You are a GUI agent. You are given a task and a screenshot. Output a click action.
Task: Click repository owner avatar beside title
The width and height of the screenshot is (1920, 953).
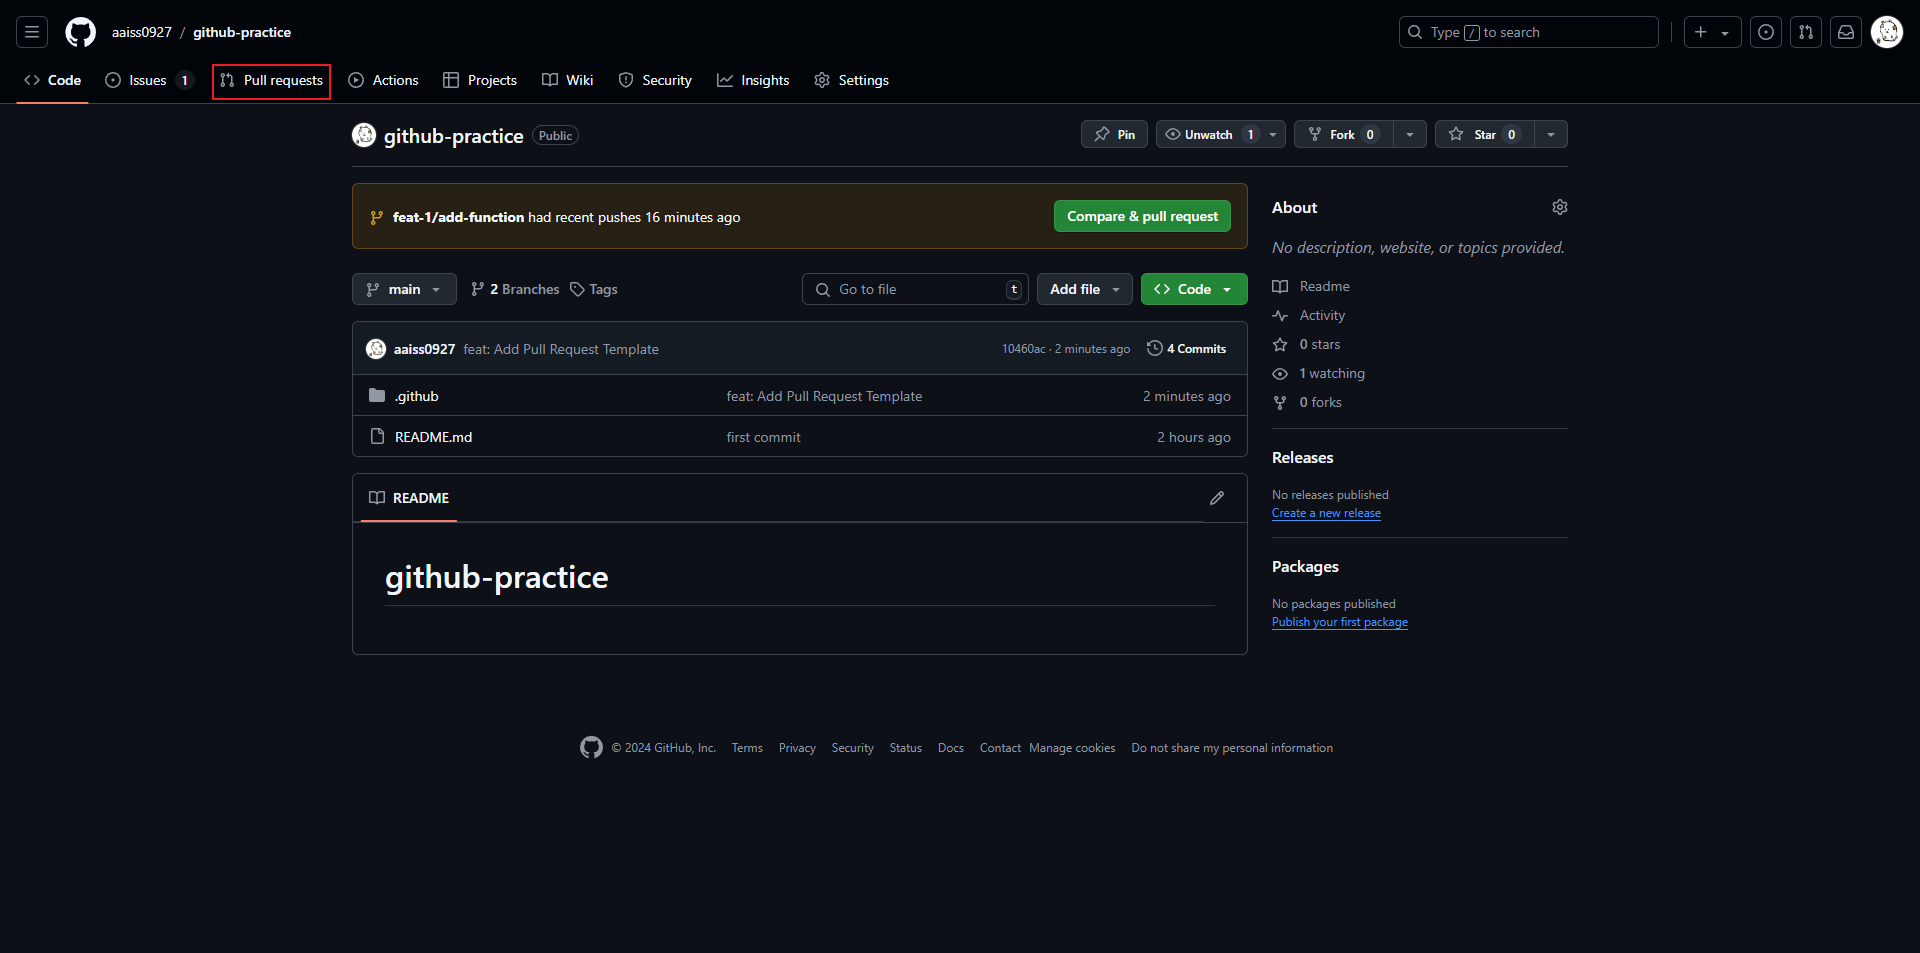coord(364,135)
